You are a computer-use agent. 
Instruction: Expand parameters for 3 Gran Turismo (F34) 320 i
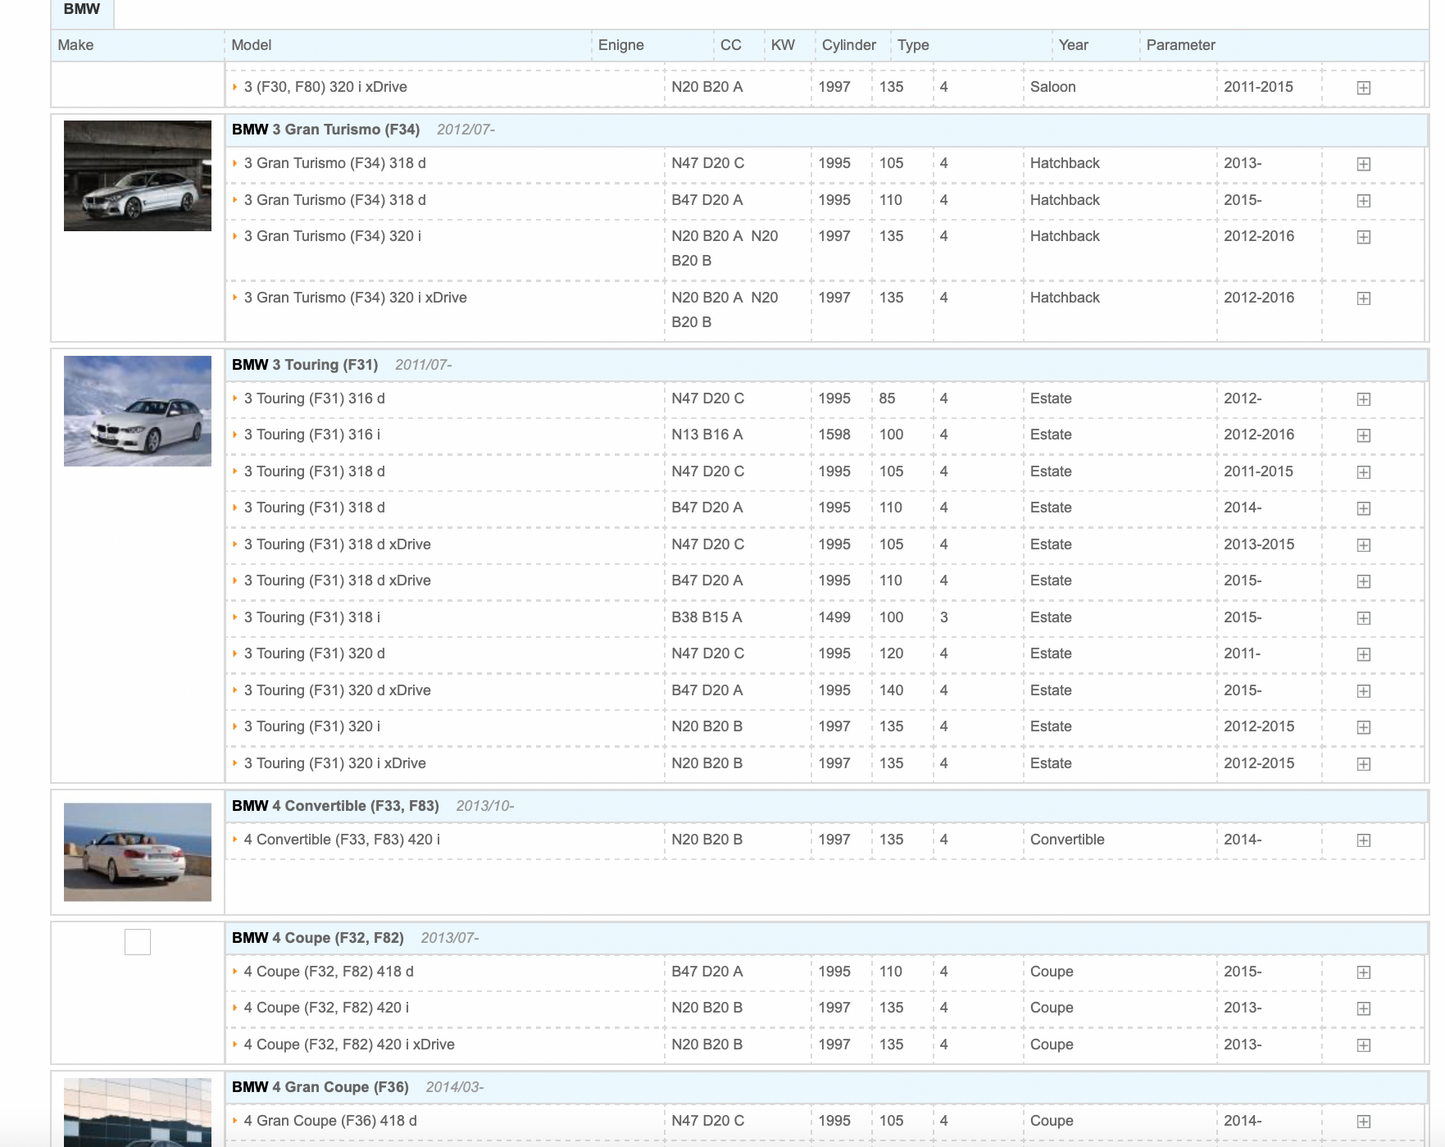[1363, 237]
